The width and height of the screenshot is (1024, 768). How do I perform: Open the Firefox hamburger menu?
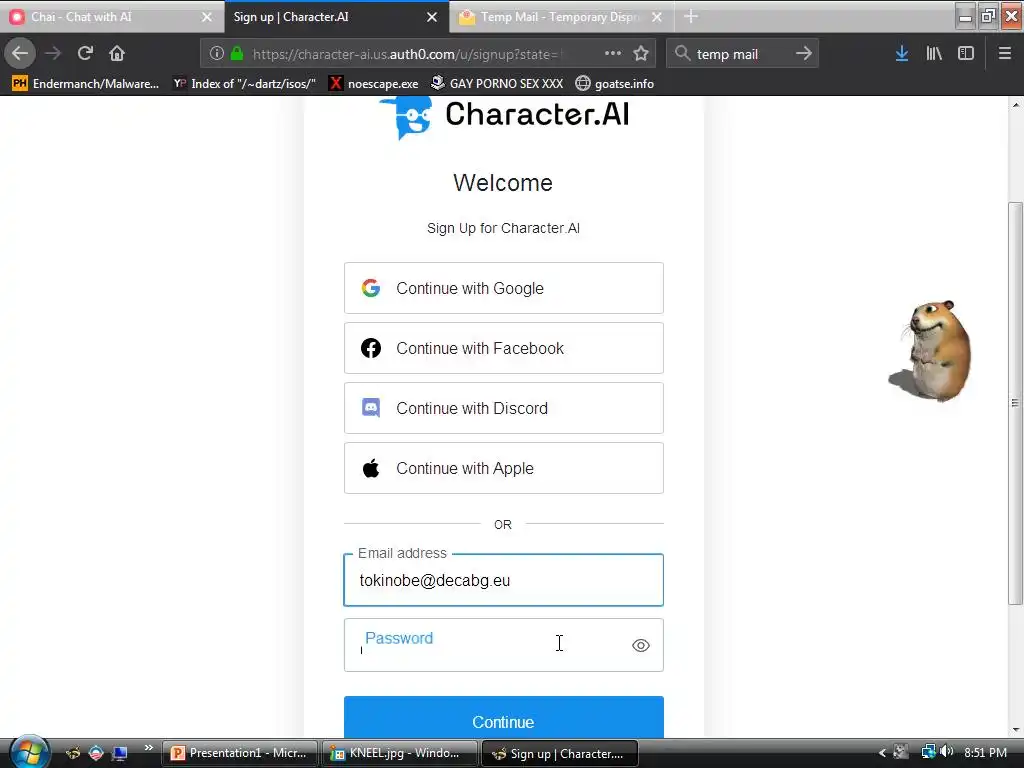point(1005,54)
